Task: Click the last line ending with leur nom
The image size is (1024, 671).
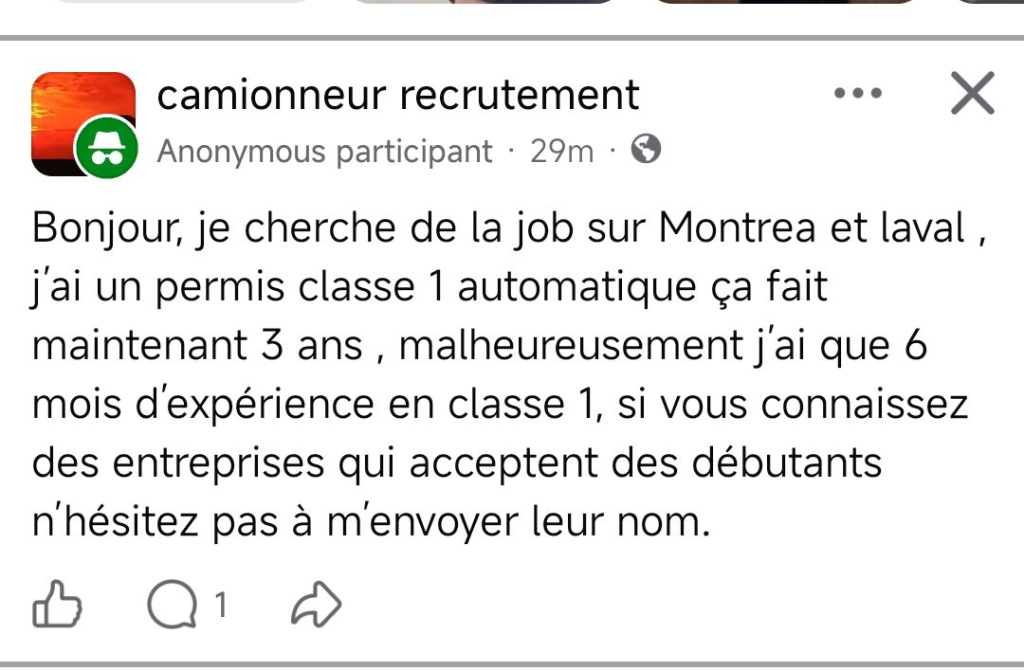Action: click(x=370, y=521)
